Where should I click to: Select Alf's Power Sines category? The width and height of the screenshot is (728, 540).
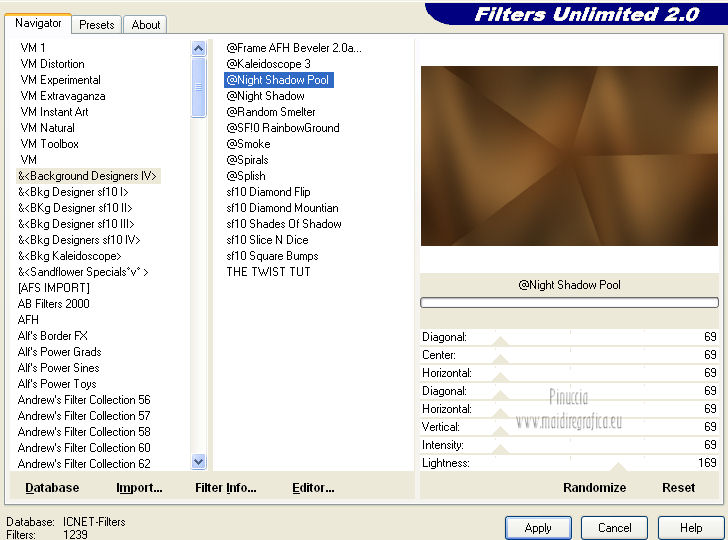[58, 368]
